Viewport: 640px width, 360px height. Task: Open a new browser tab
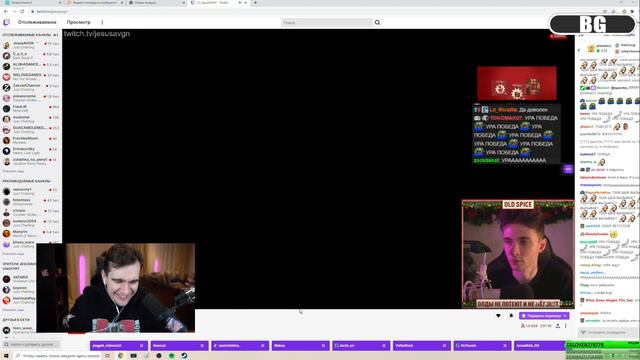(256, 3)
